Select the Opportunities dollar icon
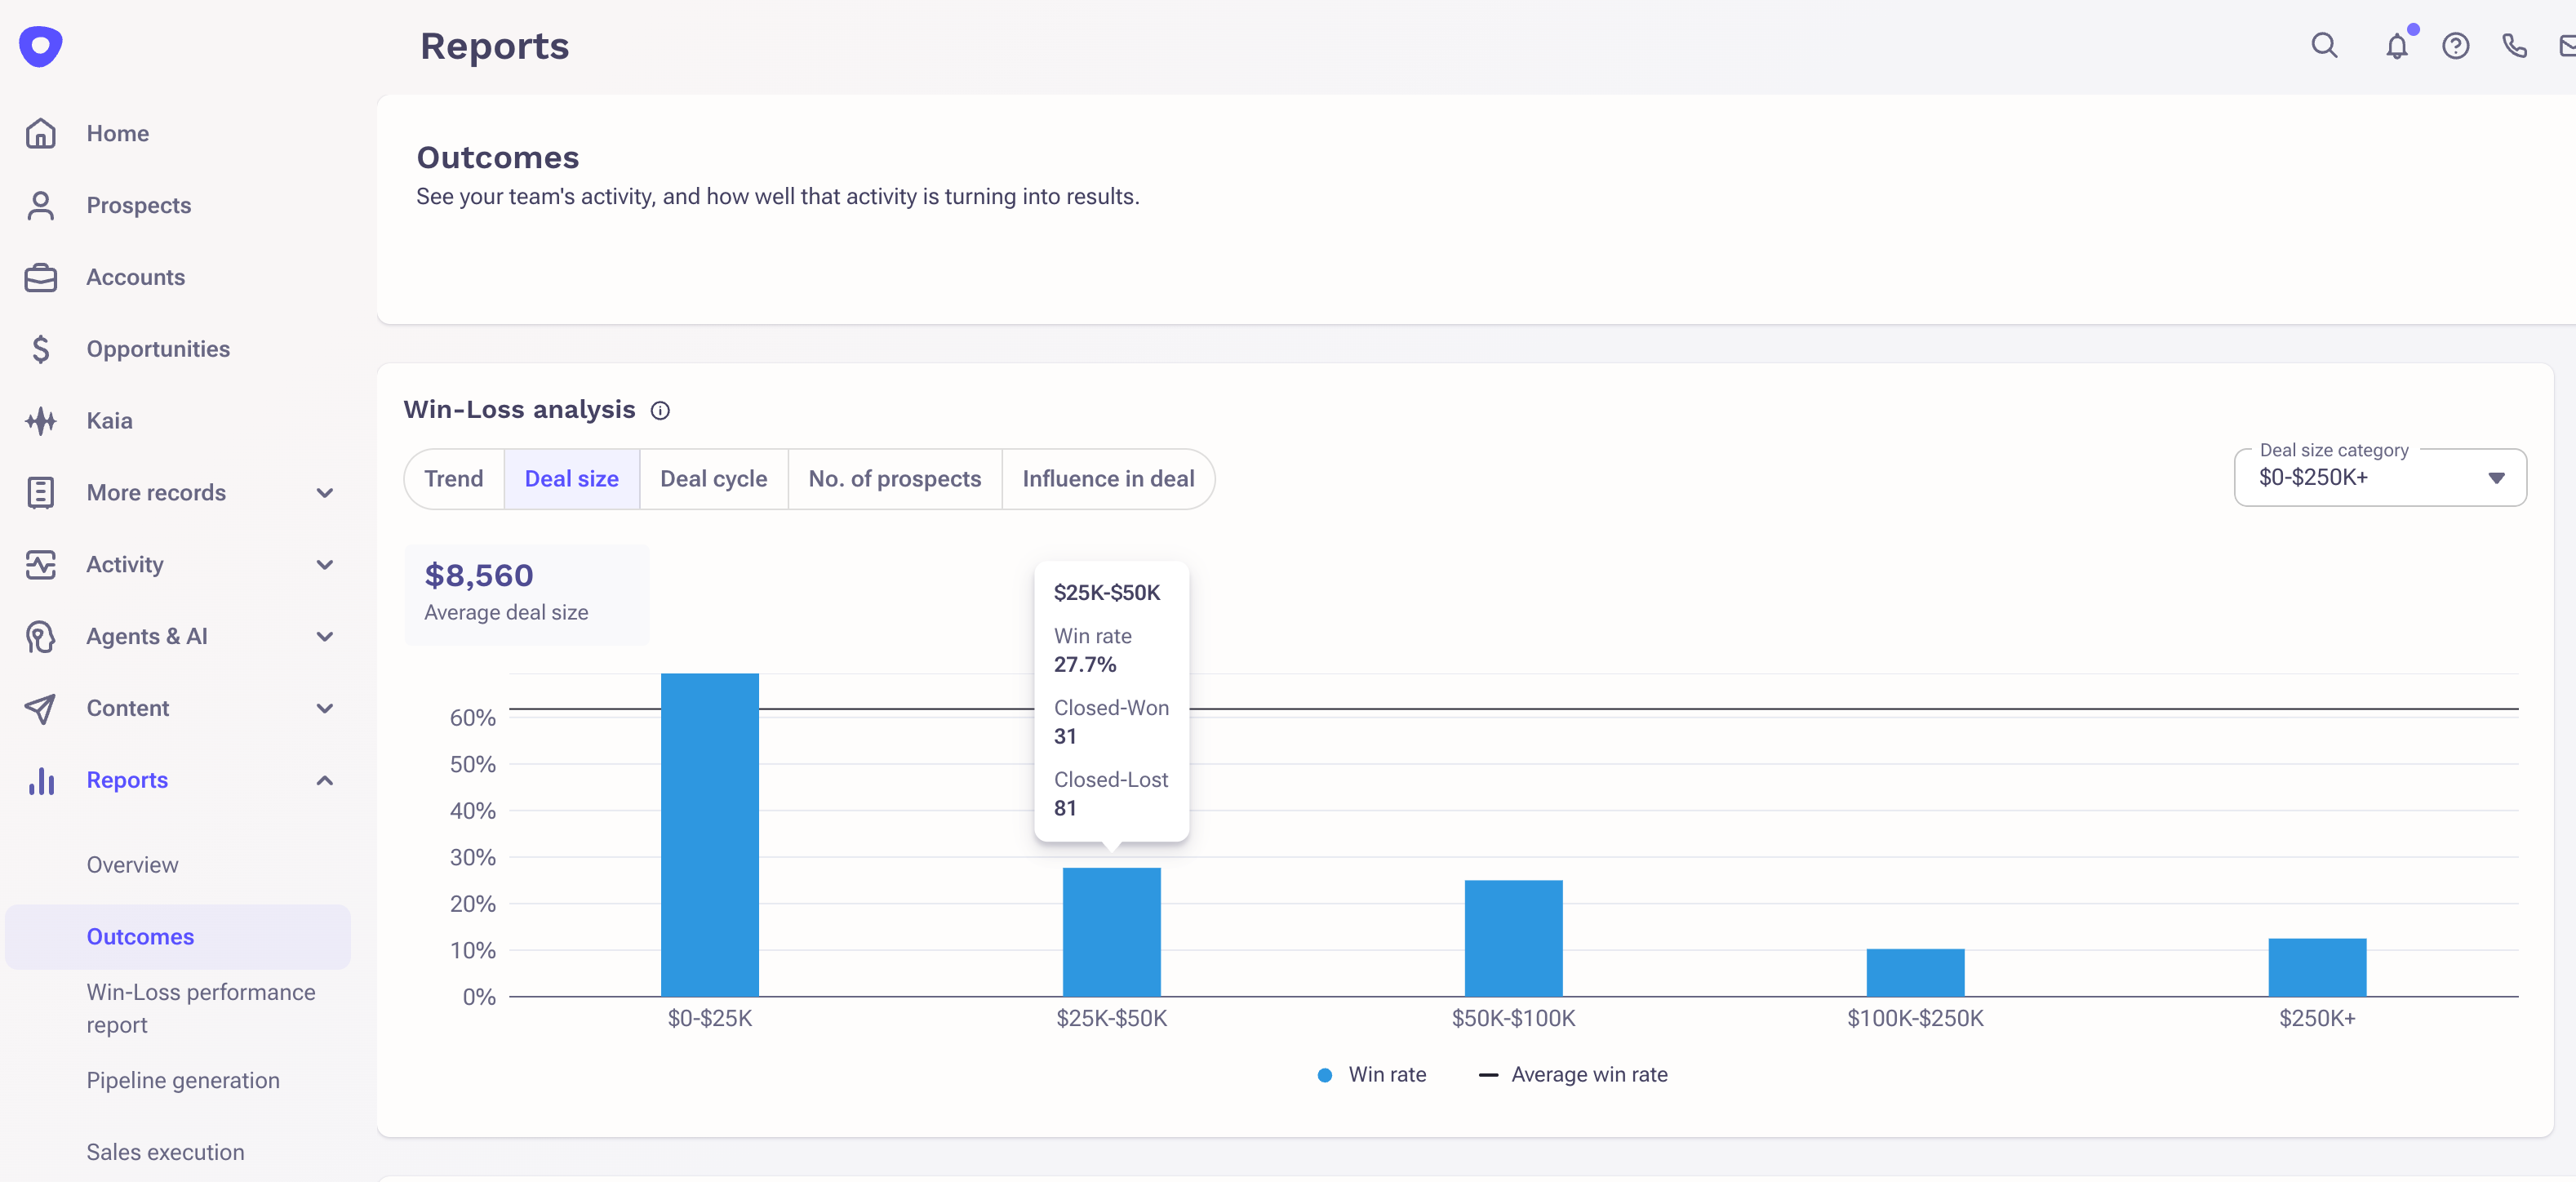This screenshot has width=2576, height=1182. [40, 349]
